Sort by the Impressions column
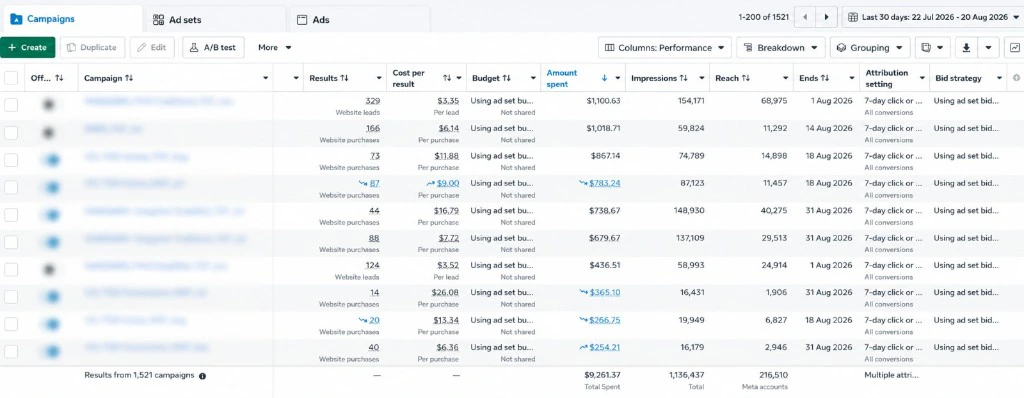The image size is (1024, 398). pyautogui.click(x=684, y=78)
